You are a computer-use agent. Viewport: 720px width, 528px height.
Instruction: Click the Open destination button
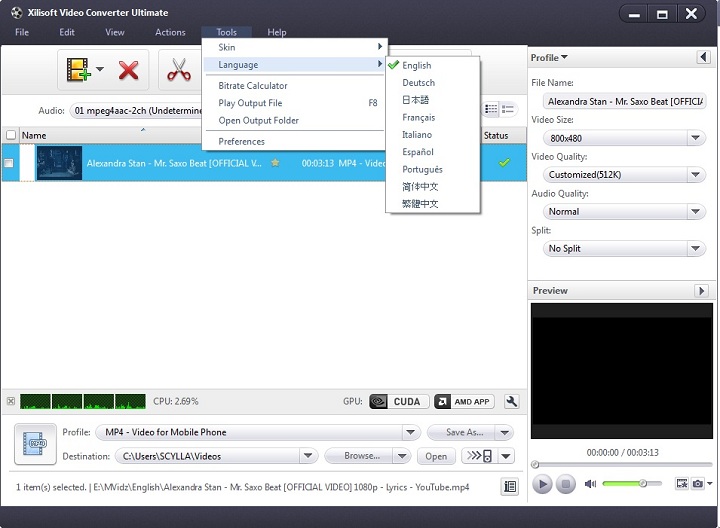436,456
